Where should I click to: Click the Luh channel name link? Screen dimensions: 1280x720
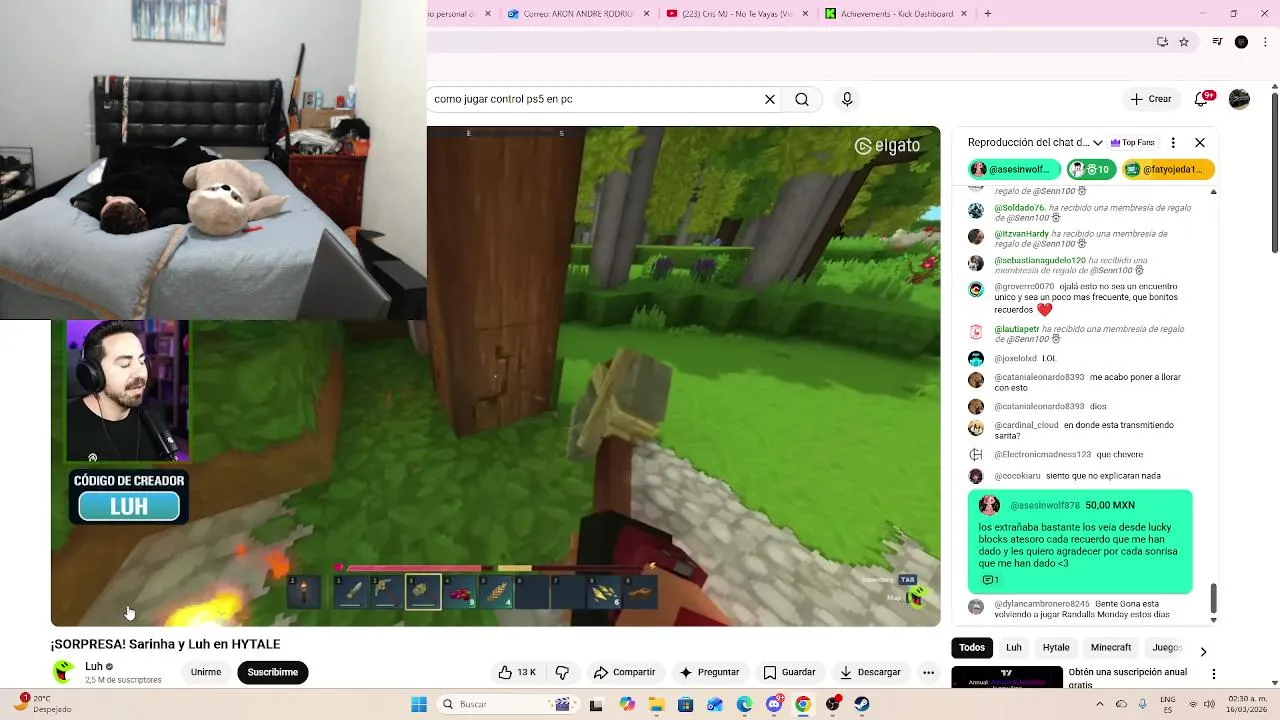coord(94,666)
